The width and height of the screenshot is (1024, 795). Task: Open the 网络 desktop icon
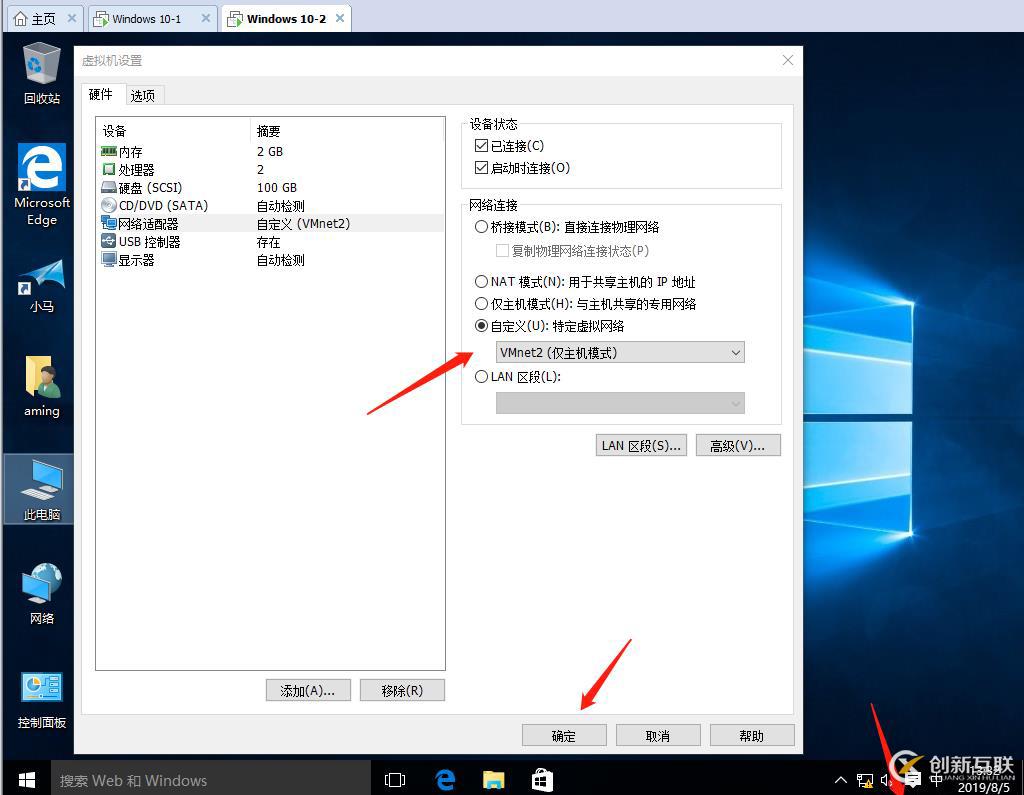(42, 593)
